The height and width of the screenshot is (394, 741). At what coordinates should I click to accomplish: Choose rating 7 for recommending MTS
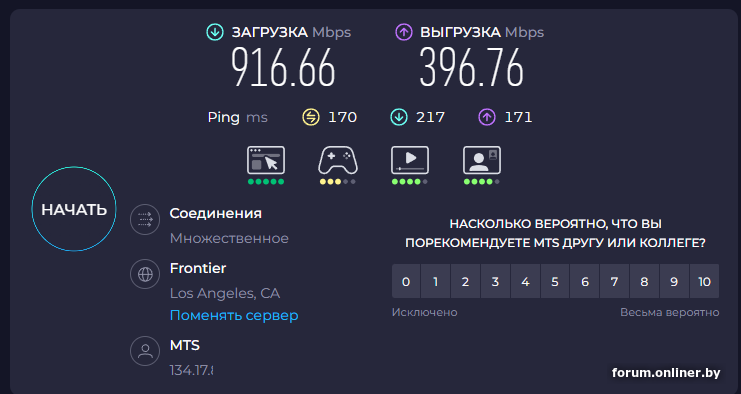pos(614,282)
